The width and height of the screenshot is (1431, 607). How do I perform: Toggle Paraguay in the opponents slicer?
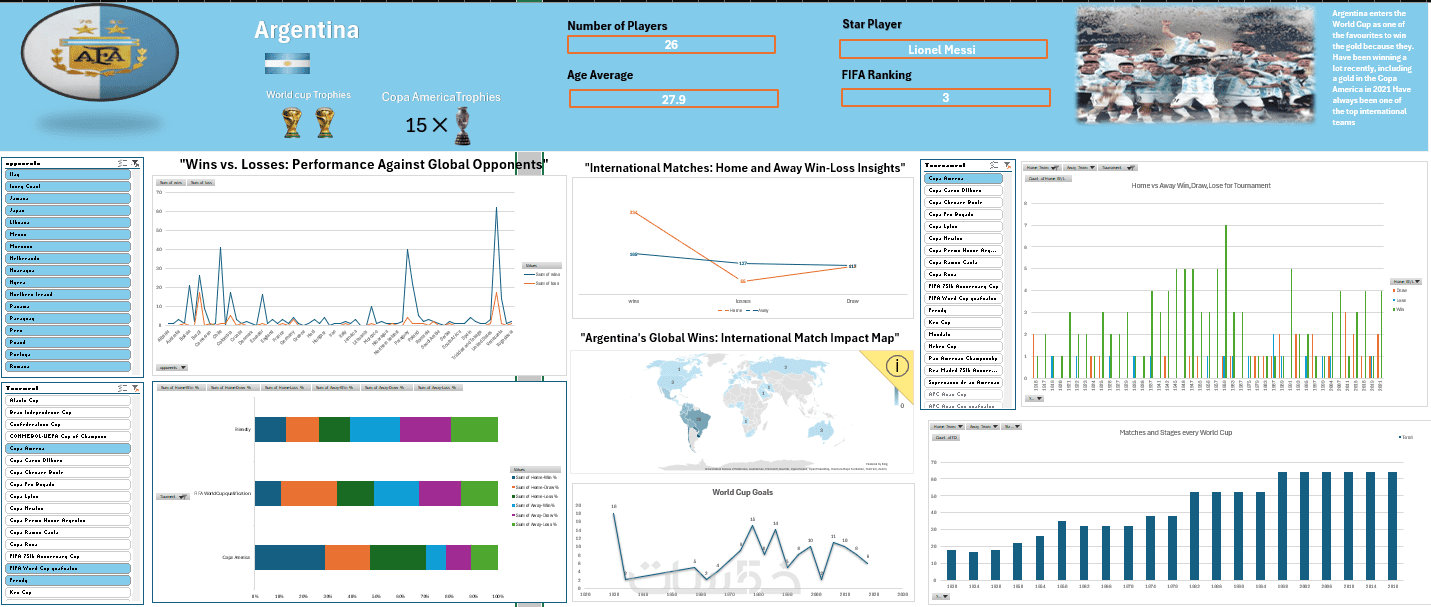point(68,318)
